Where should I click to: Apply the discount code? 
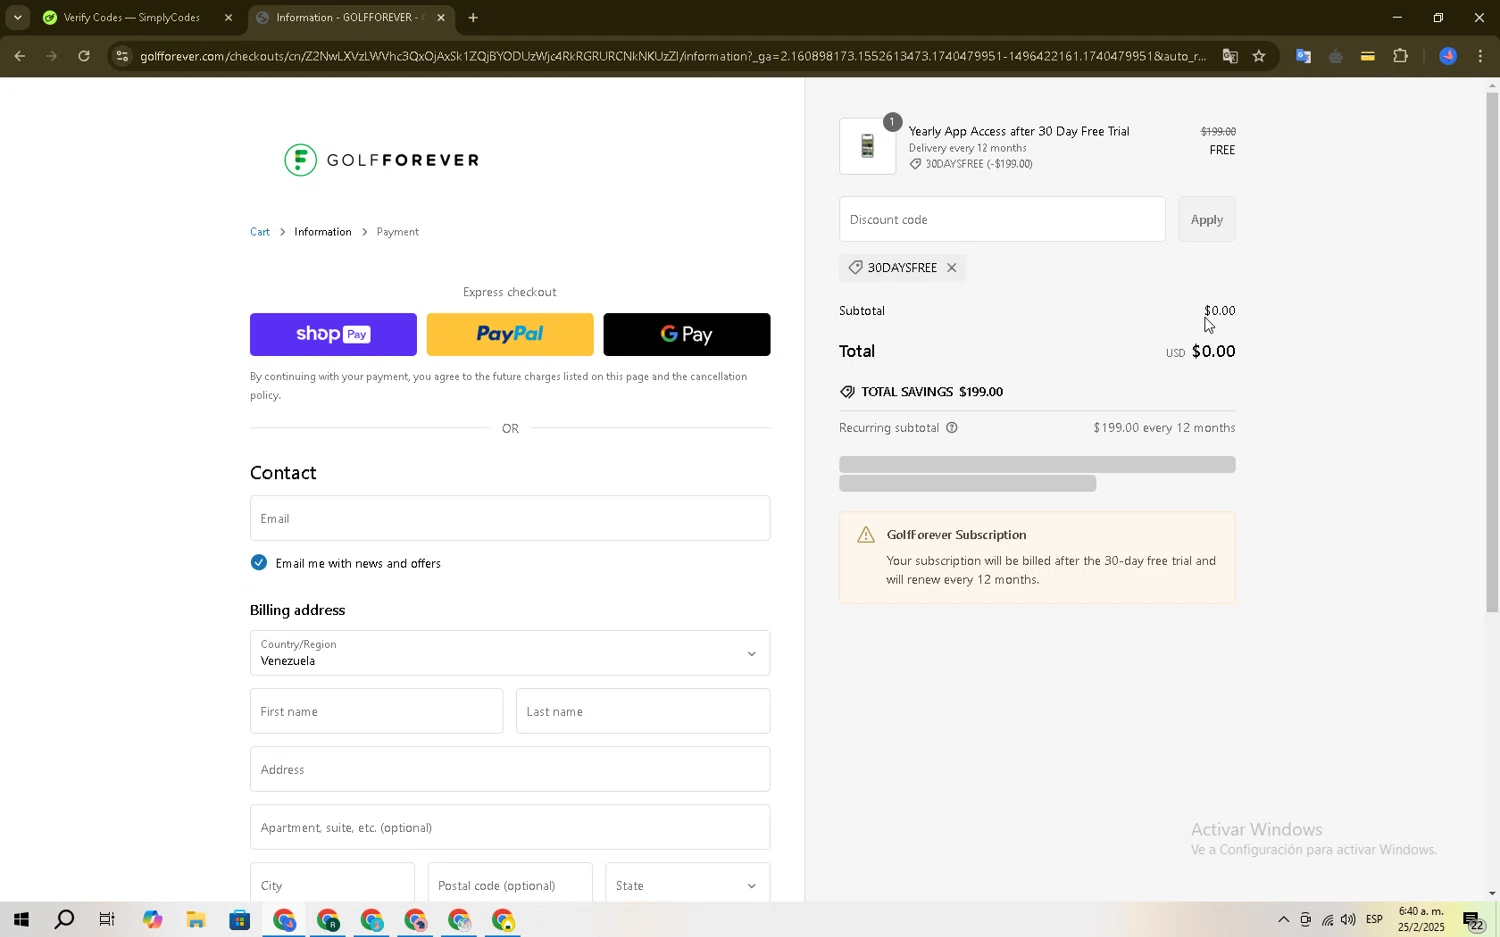pyautogui.click(x=1207, y=220)
